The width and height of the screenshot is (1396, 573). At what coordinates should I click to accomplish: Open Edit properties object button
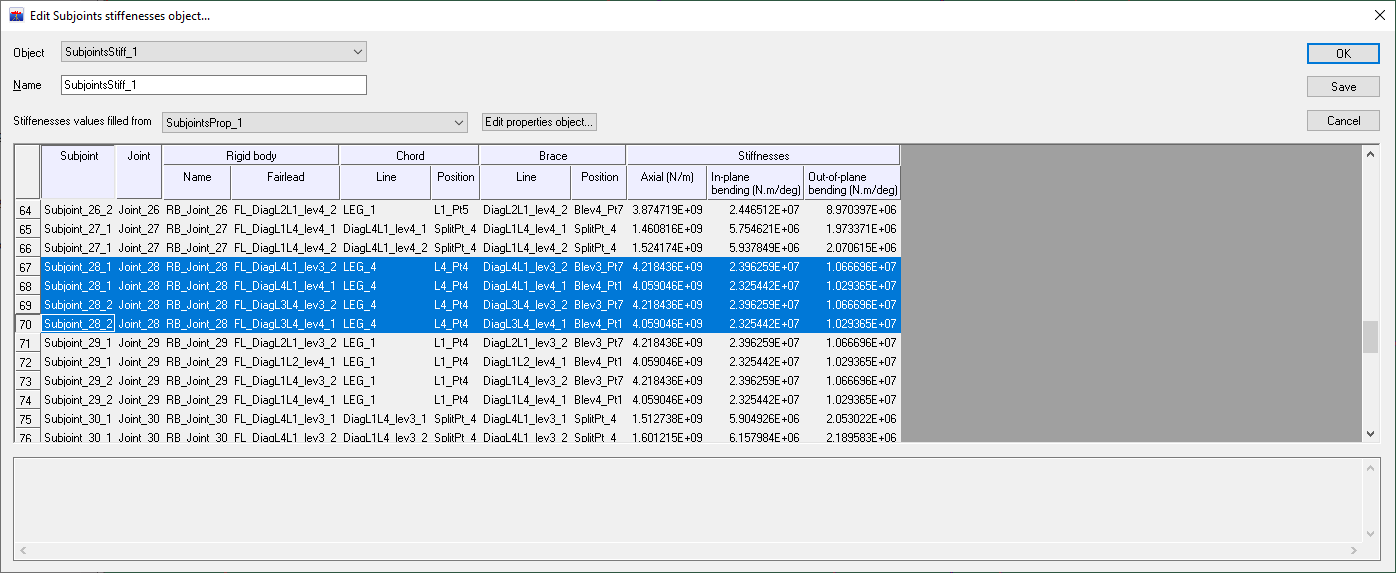coord(539,122)
